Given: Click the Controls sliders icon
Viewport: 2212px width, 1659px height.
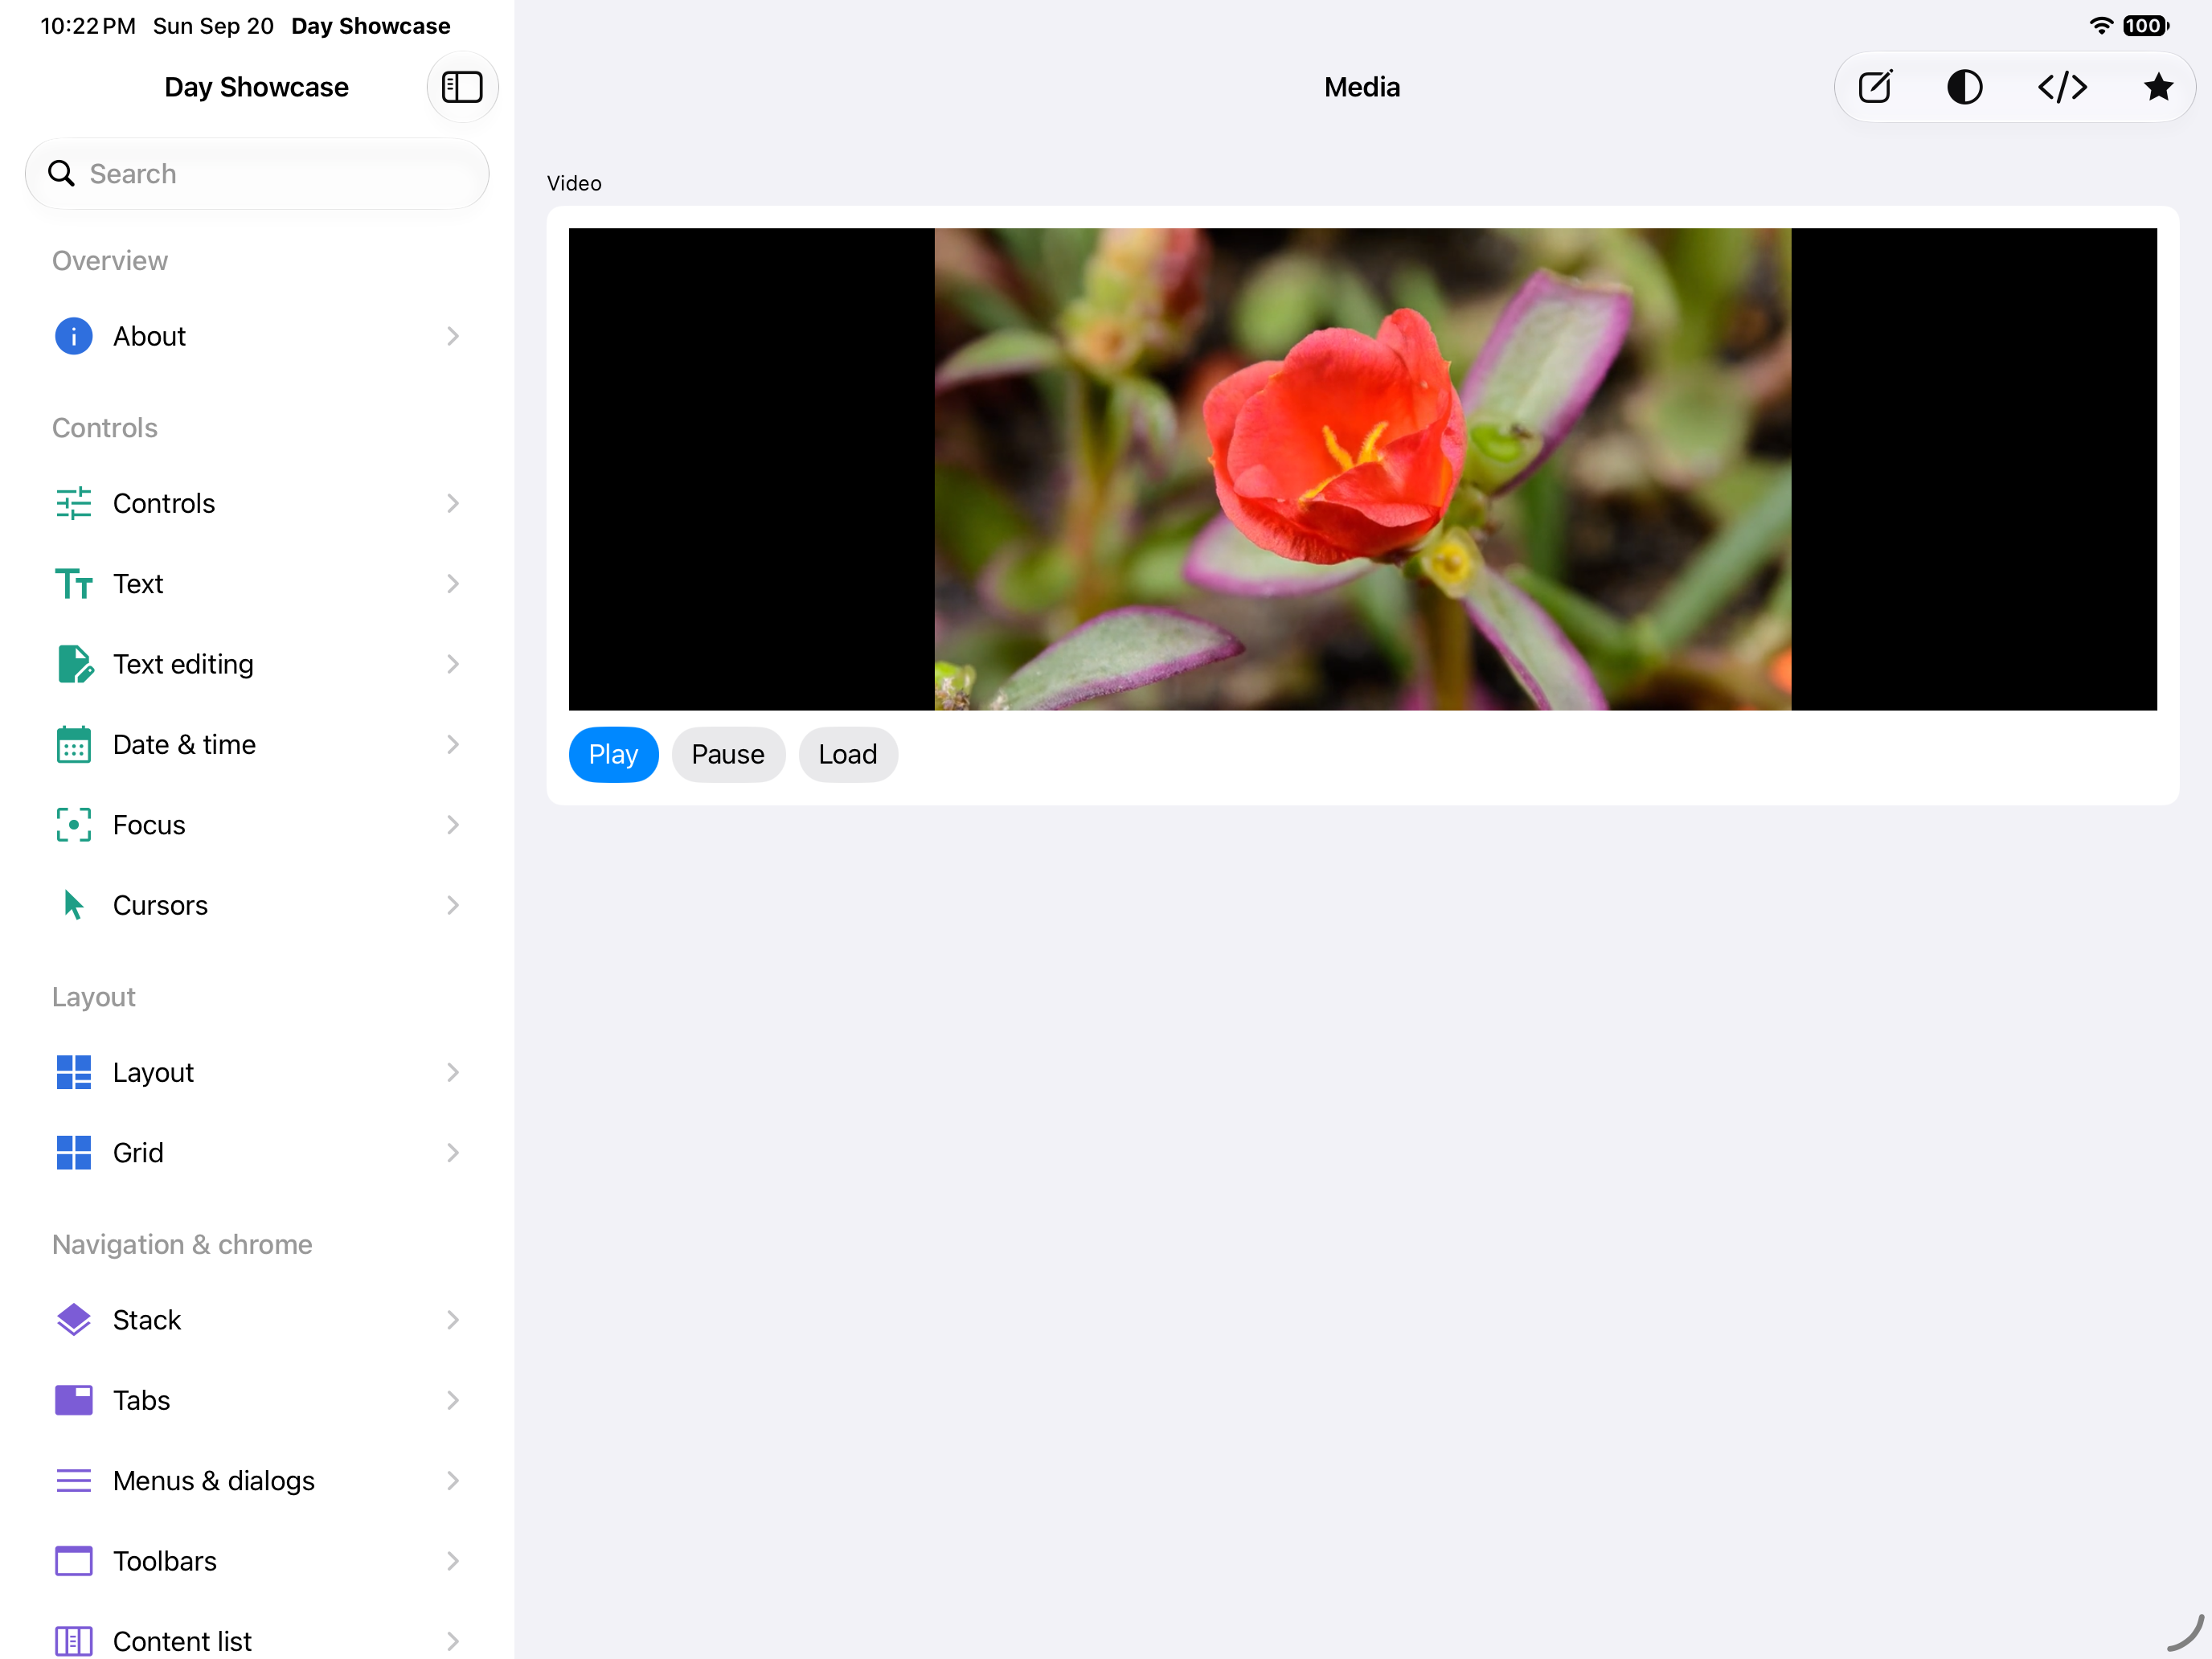Looking at the screenshot, I should 73,503.
